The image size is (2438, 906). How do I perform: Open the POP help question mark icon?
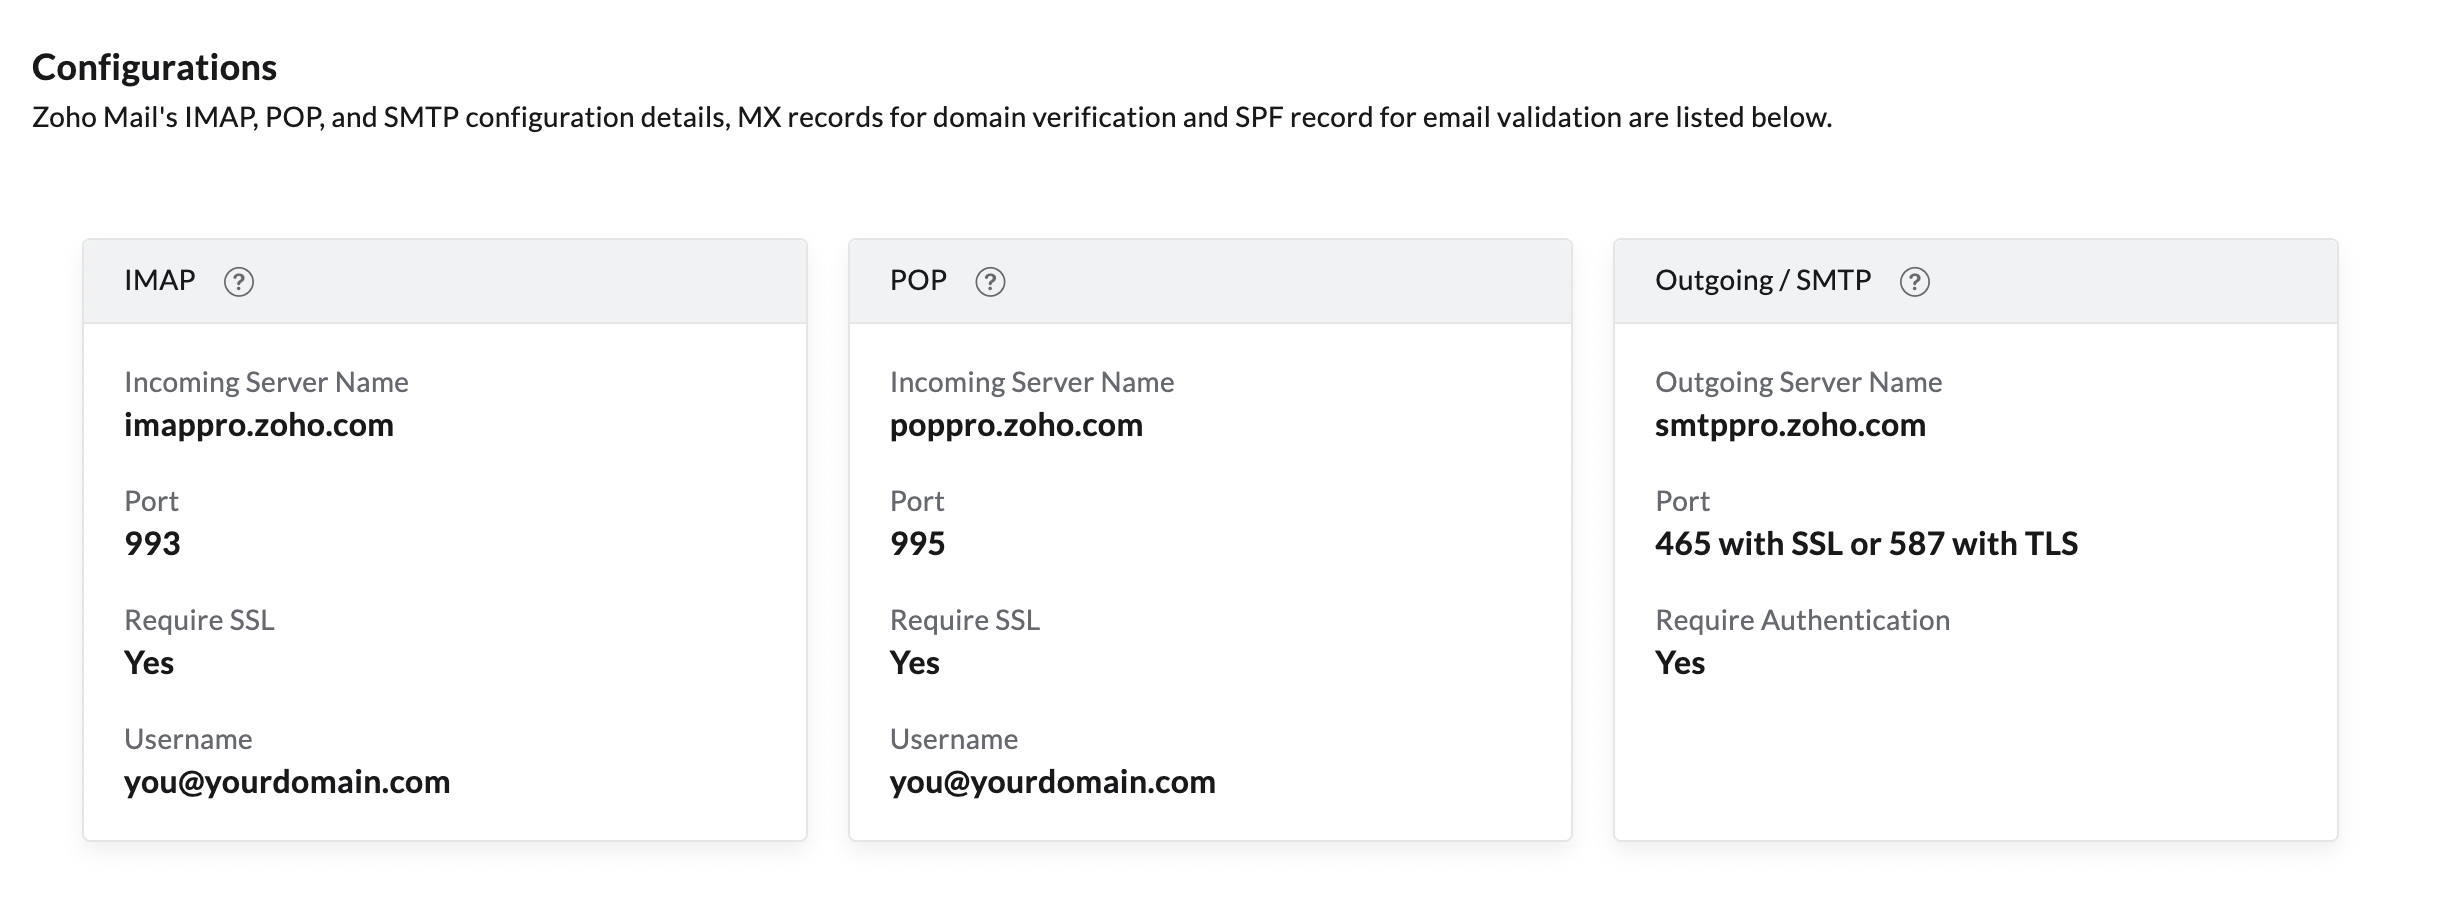[x=990, y=282]
